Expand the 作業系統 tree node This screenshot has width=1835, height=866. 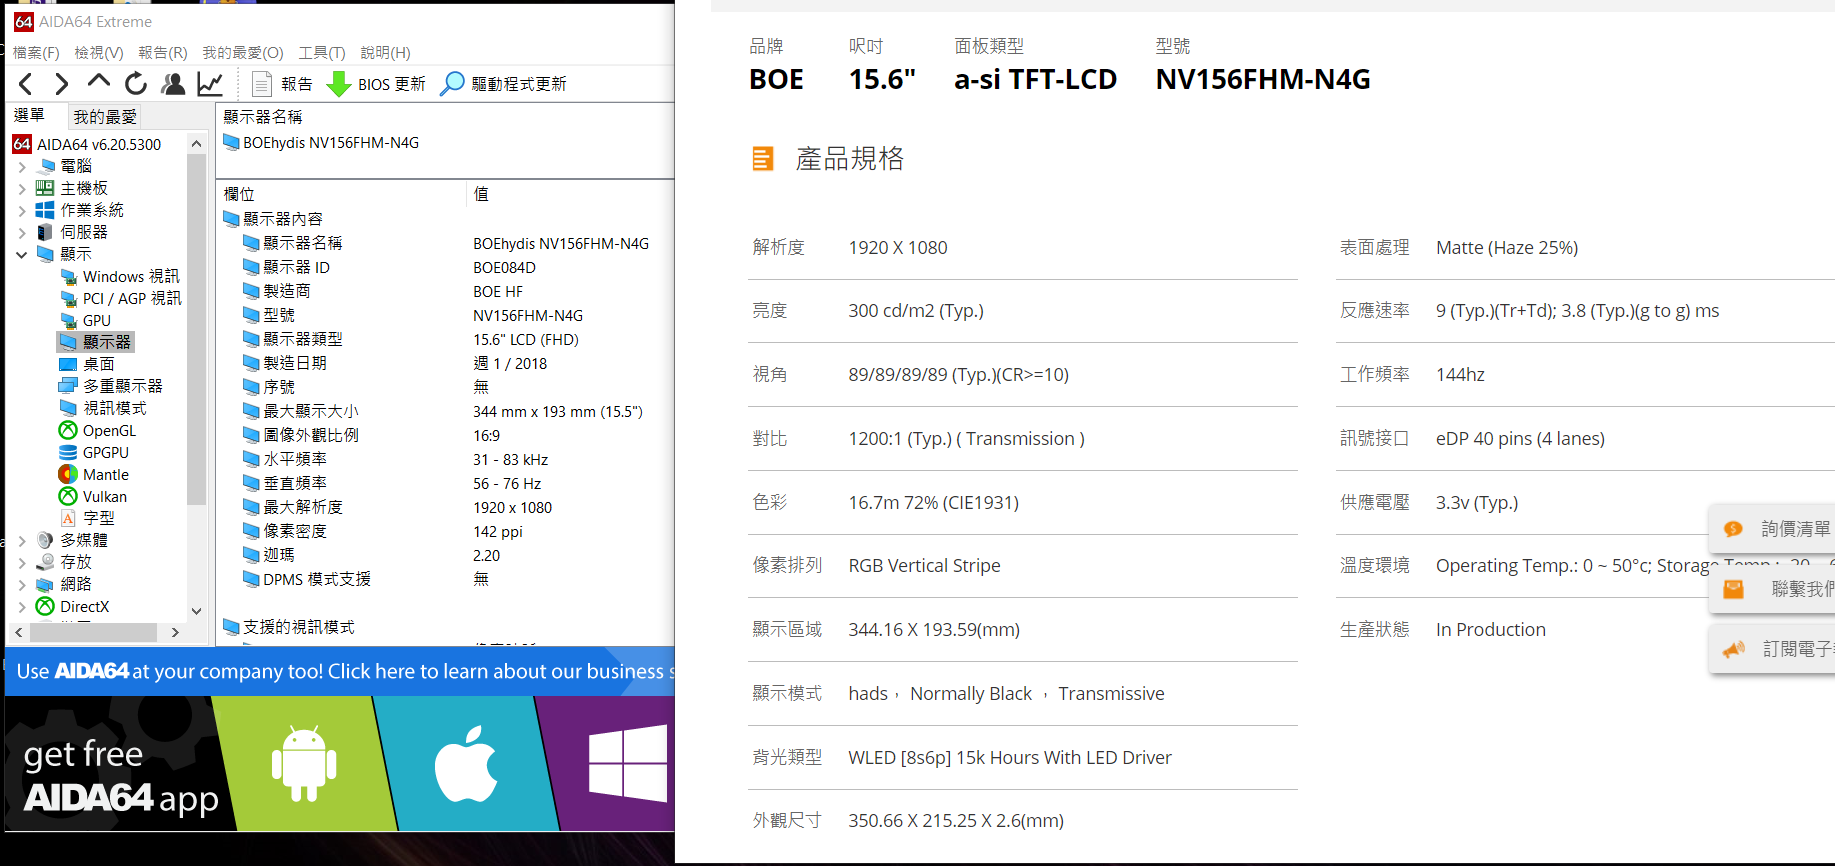tap(22, 210)
